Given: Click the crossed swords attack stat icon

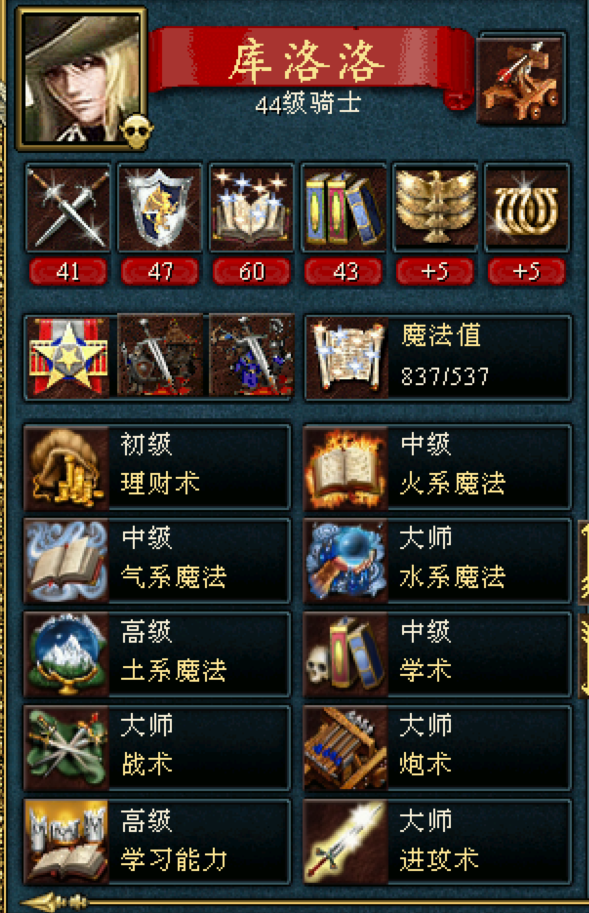Looking at the screenshot, I should [68, 208].
